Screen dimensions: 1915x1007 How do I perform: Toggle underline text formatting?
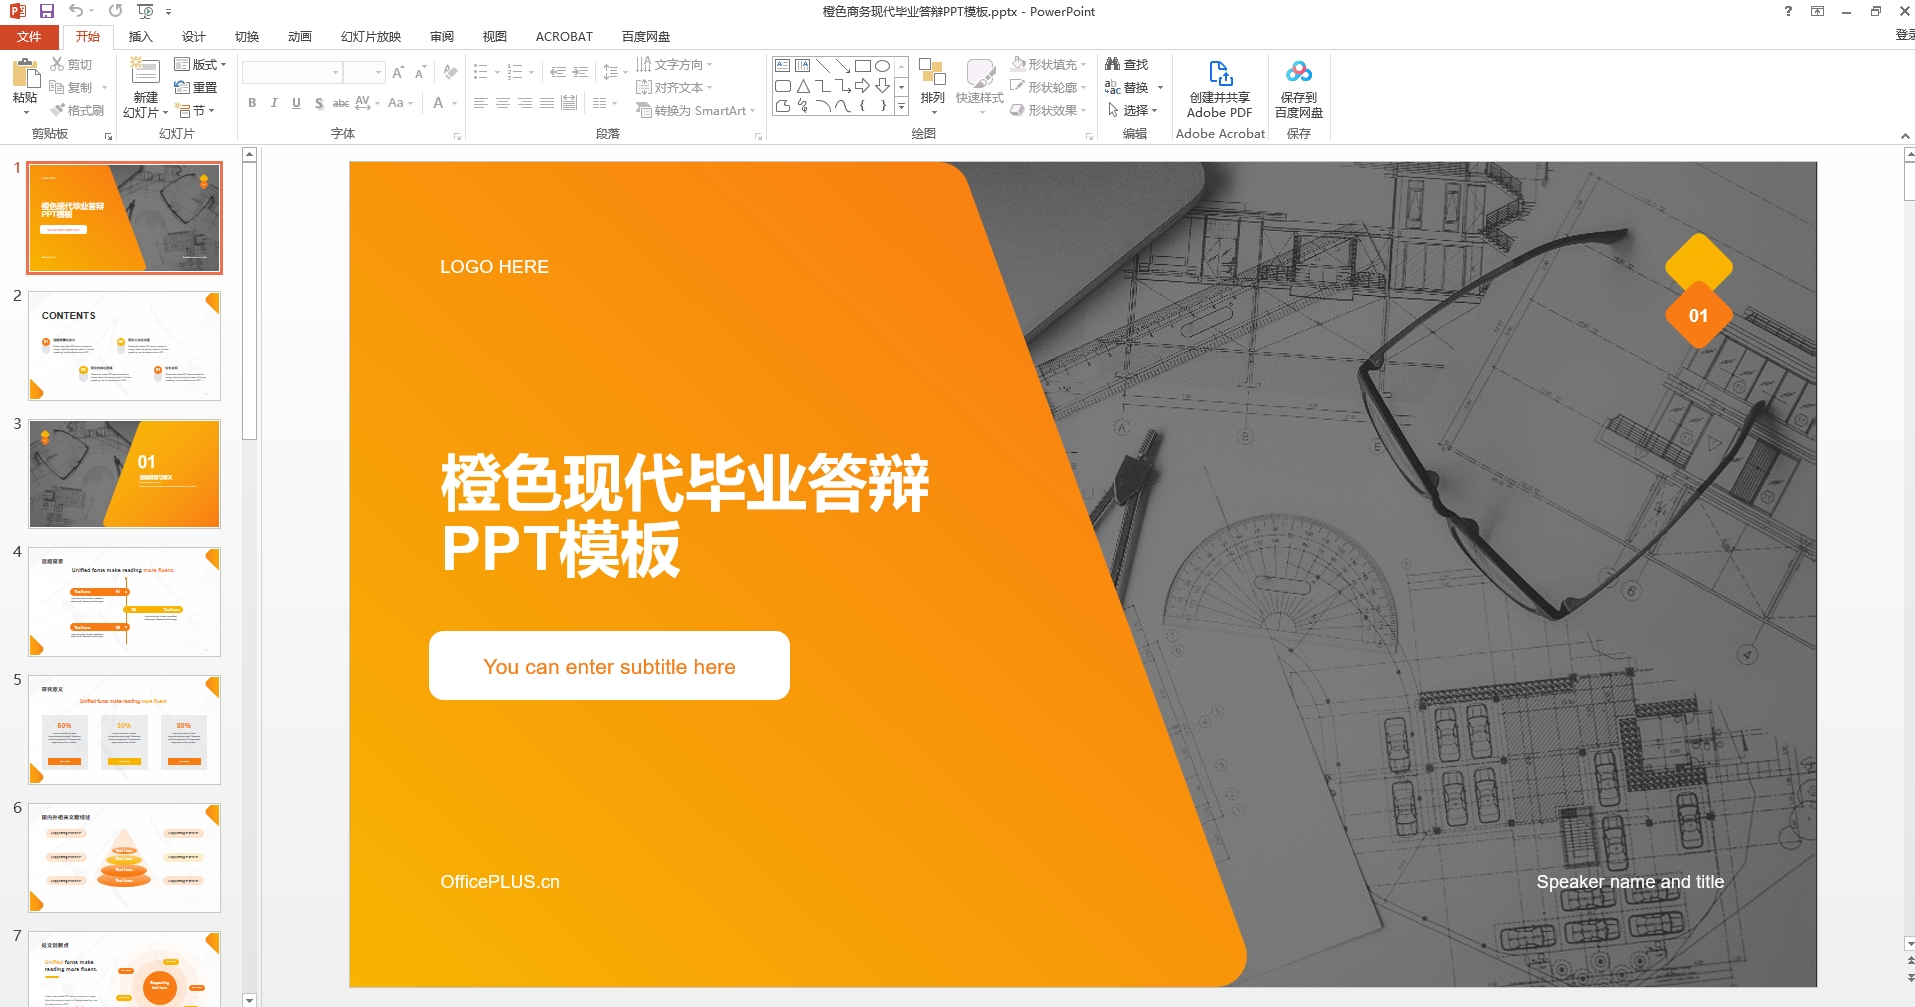coord(296,103)
